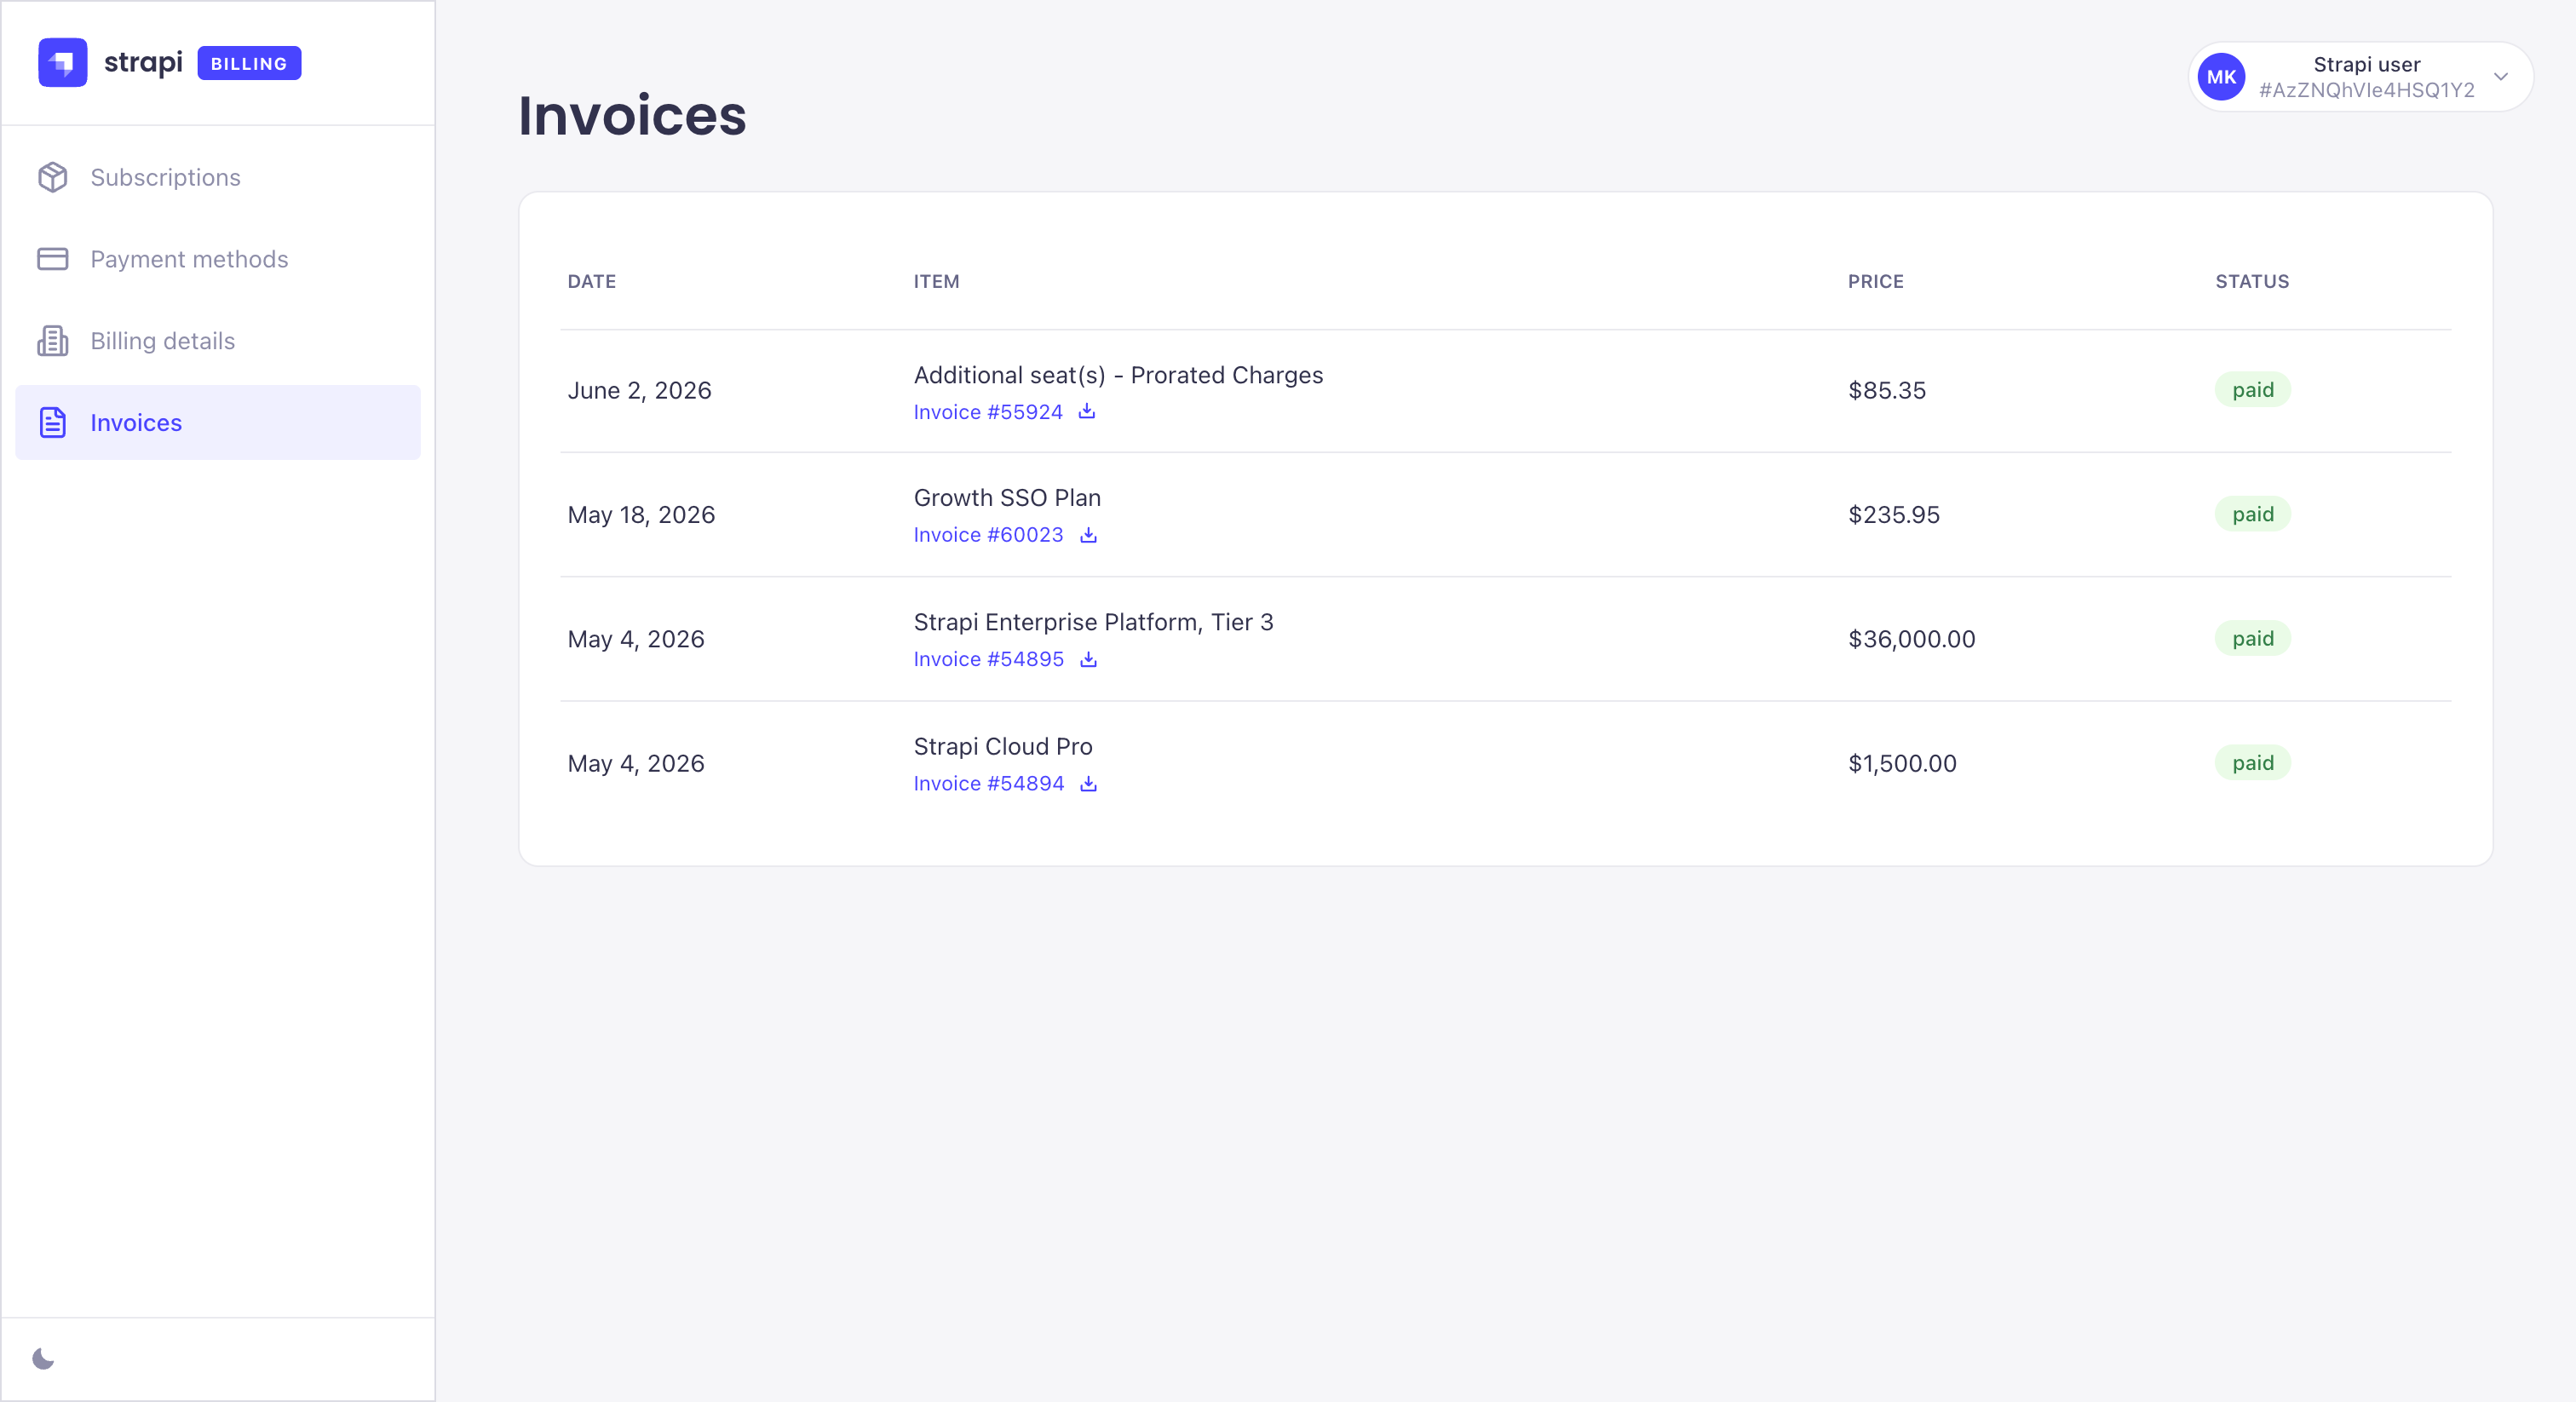This screenshot has width=2576, height=1402.
Task: Open the Subscriptions page
Action: (x=218, y=177)
